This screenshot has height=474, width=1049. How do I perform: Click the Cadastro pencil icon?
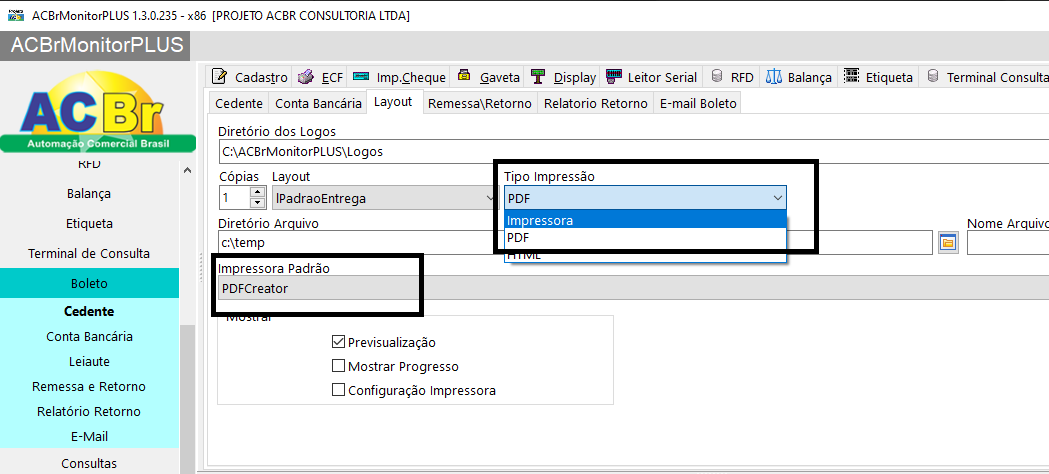[219, 76]
